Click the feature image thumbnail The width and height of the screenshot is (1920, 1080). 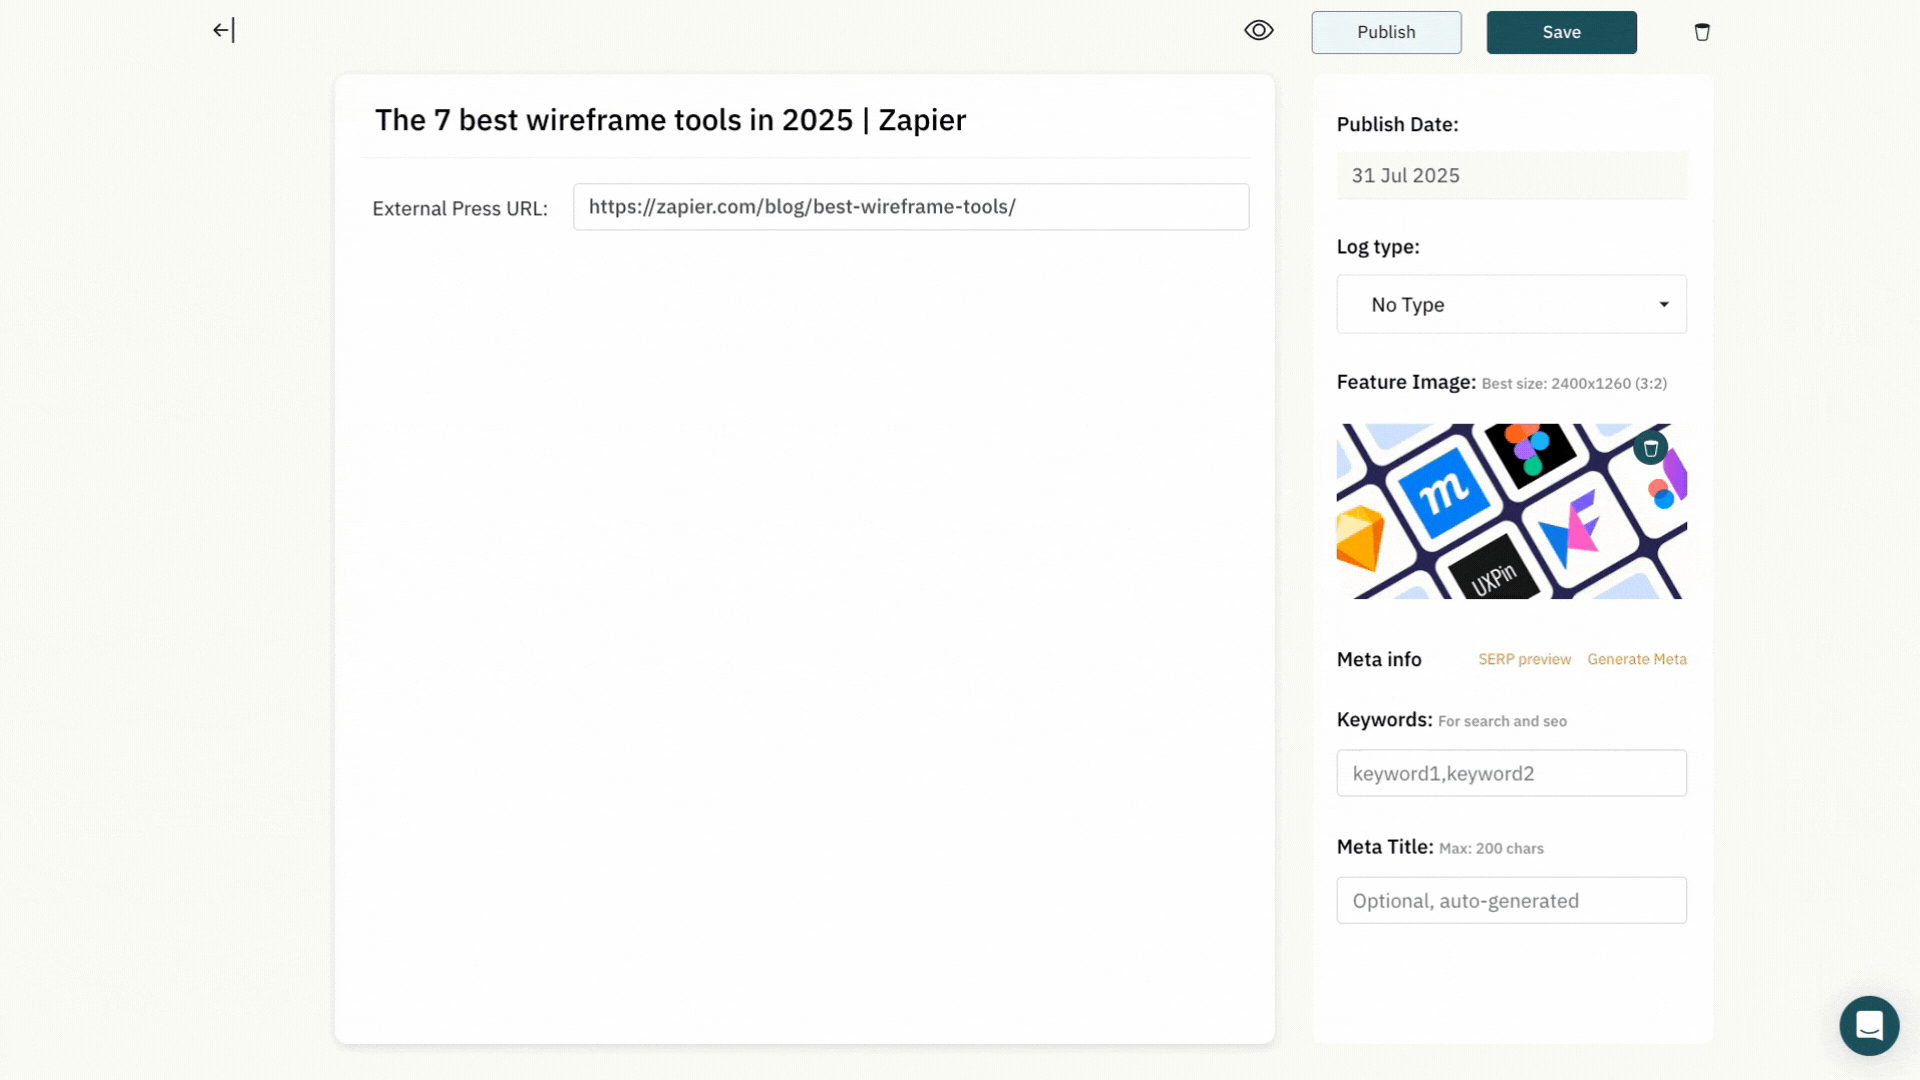tap(1511, 511)
